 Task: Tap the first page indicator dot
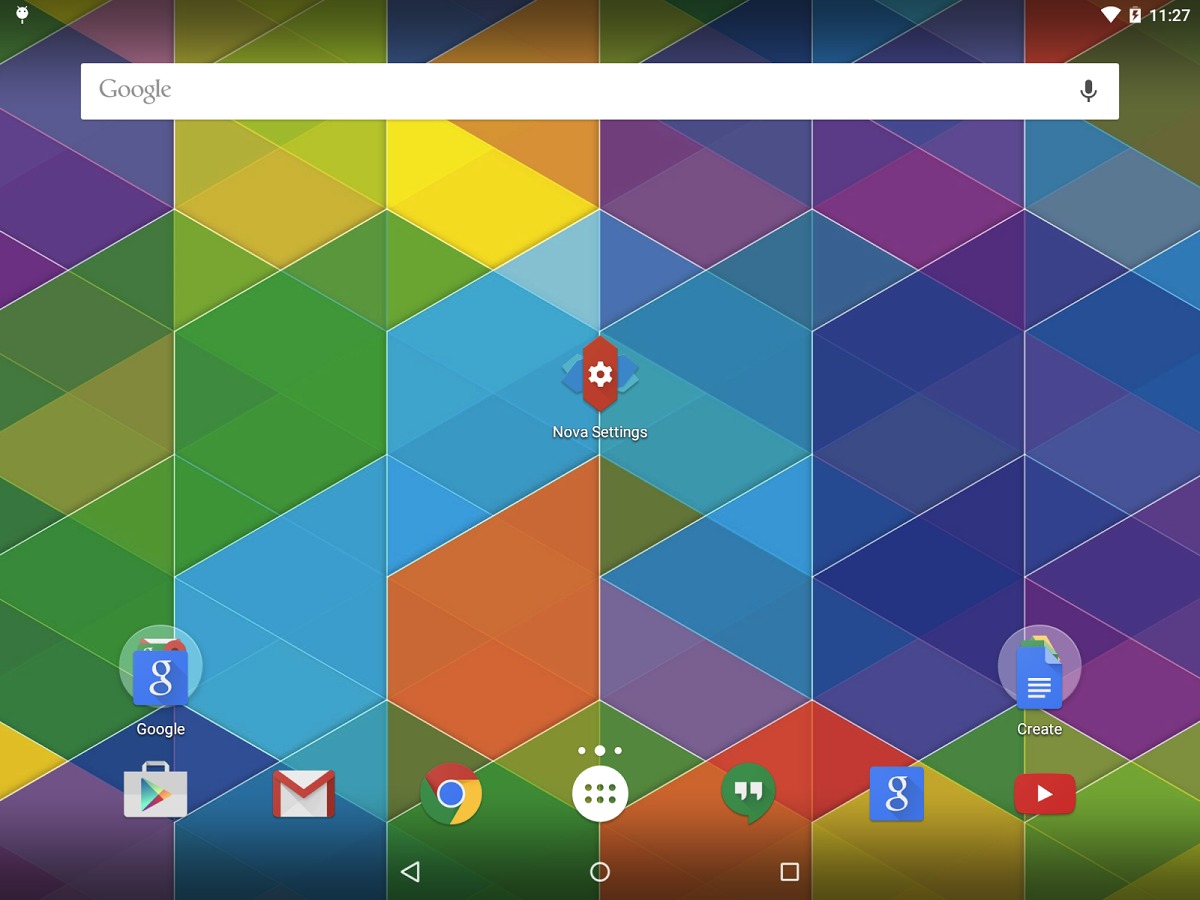(582, 750)
